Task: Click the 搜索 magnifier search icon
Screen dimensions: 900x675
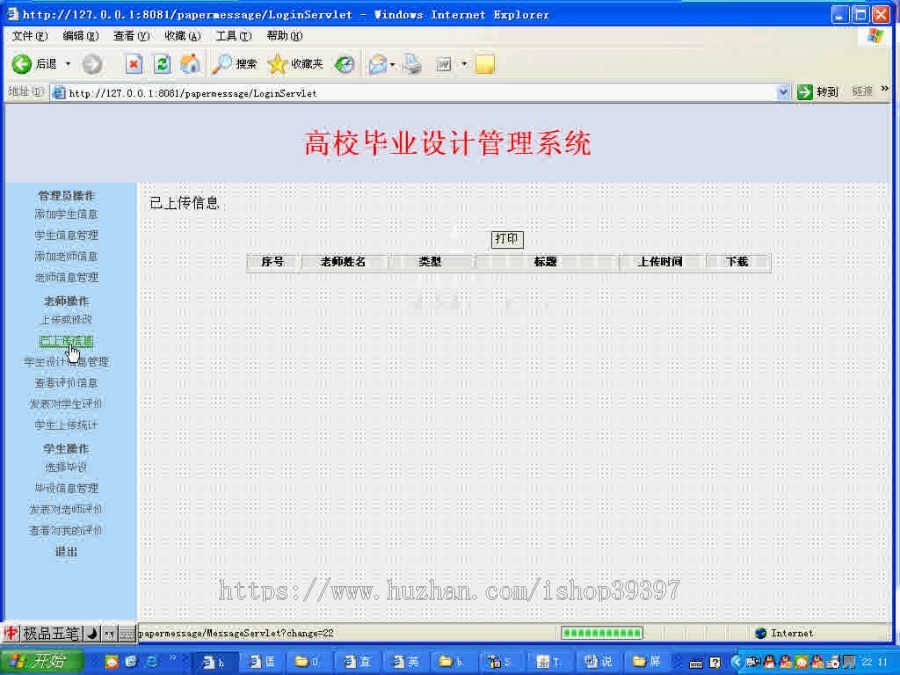Action: click(x=222, y=64)
